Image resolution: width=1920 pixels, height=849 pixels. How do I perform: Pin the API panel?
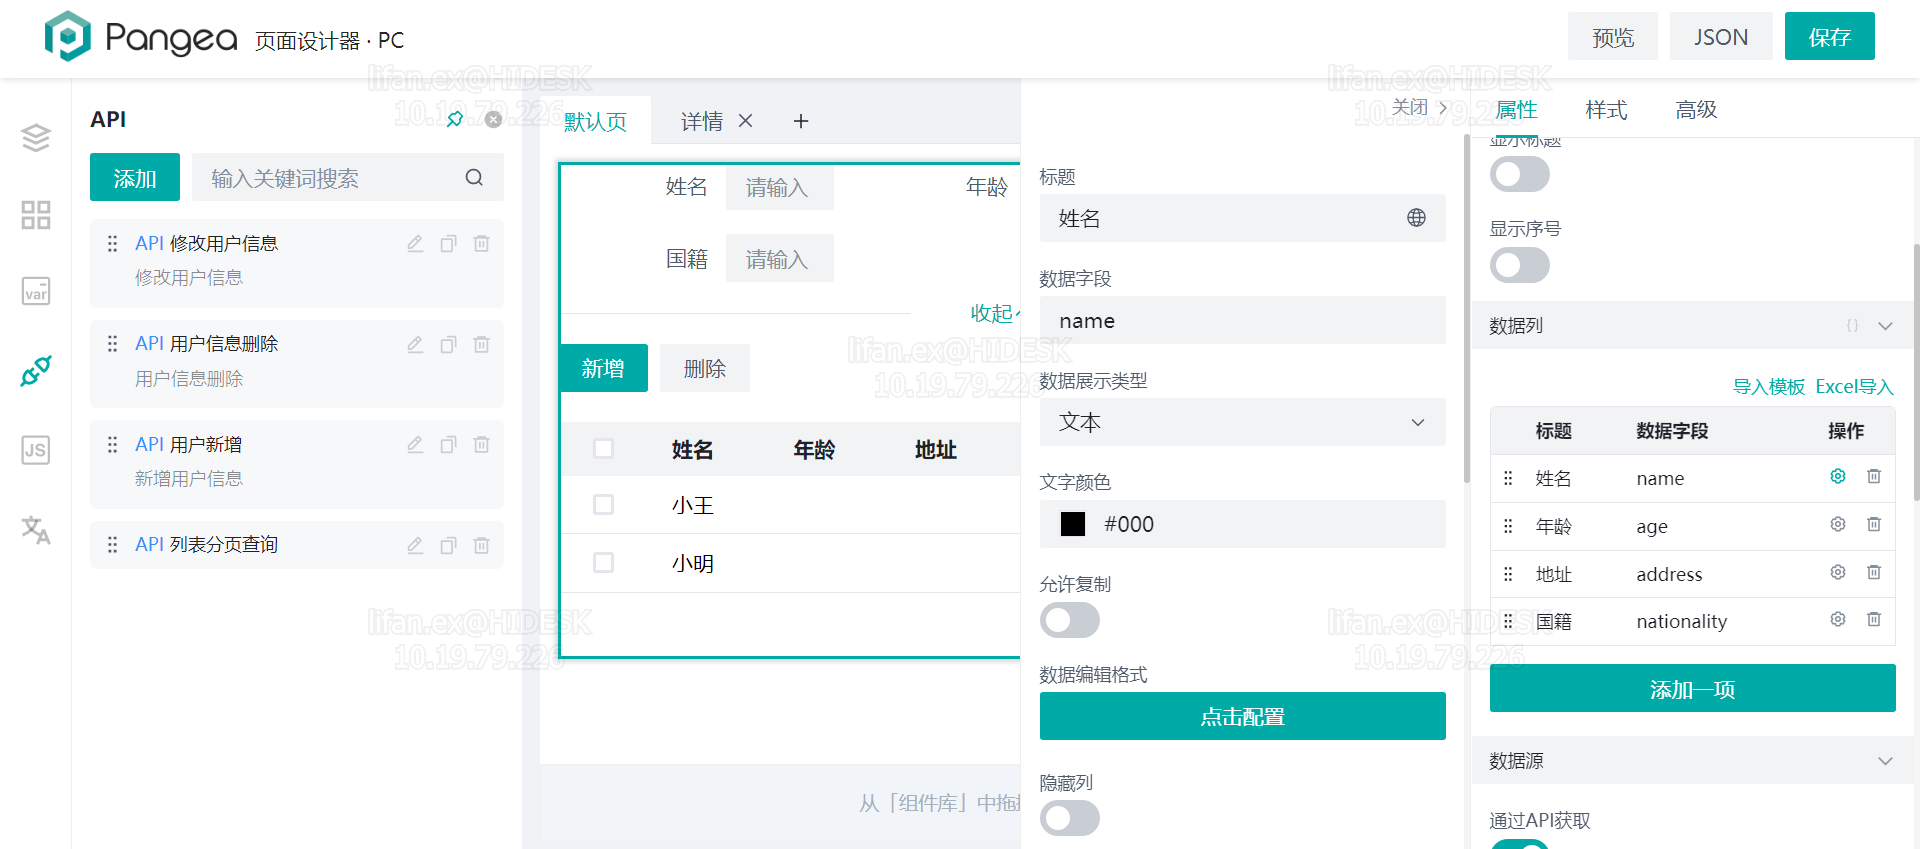click(x=455, y=119)
